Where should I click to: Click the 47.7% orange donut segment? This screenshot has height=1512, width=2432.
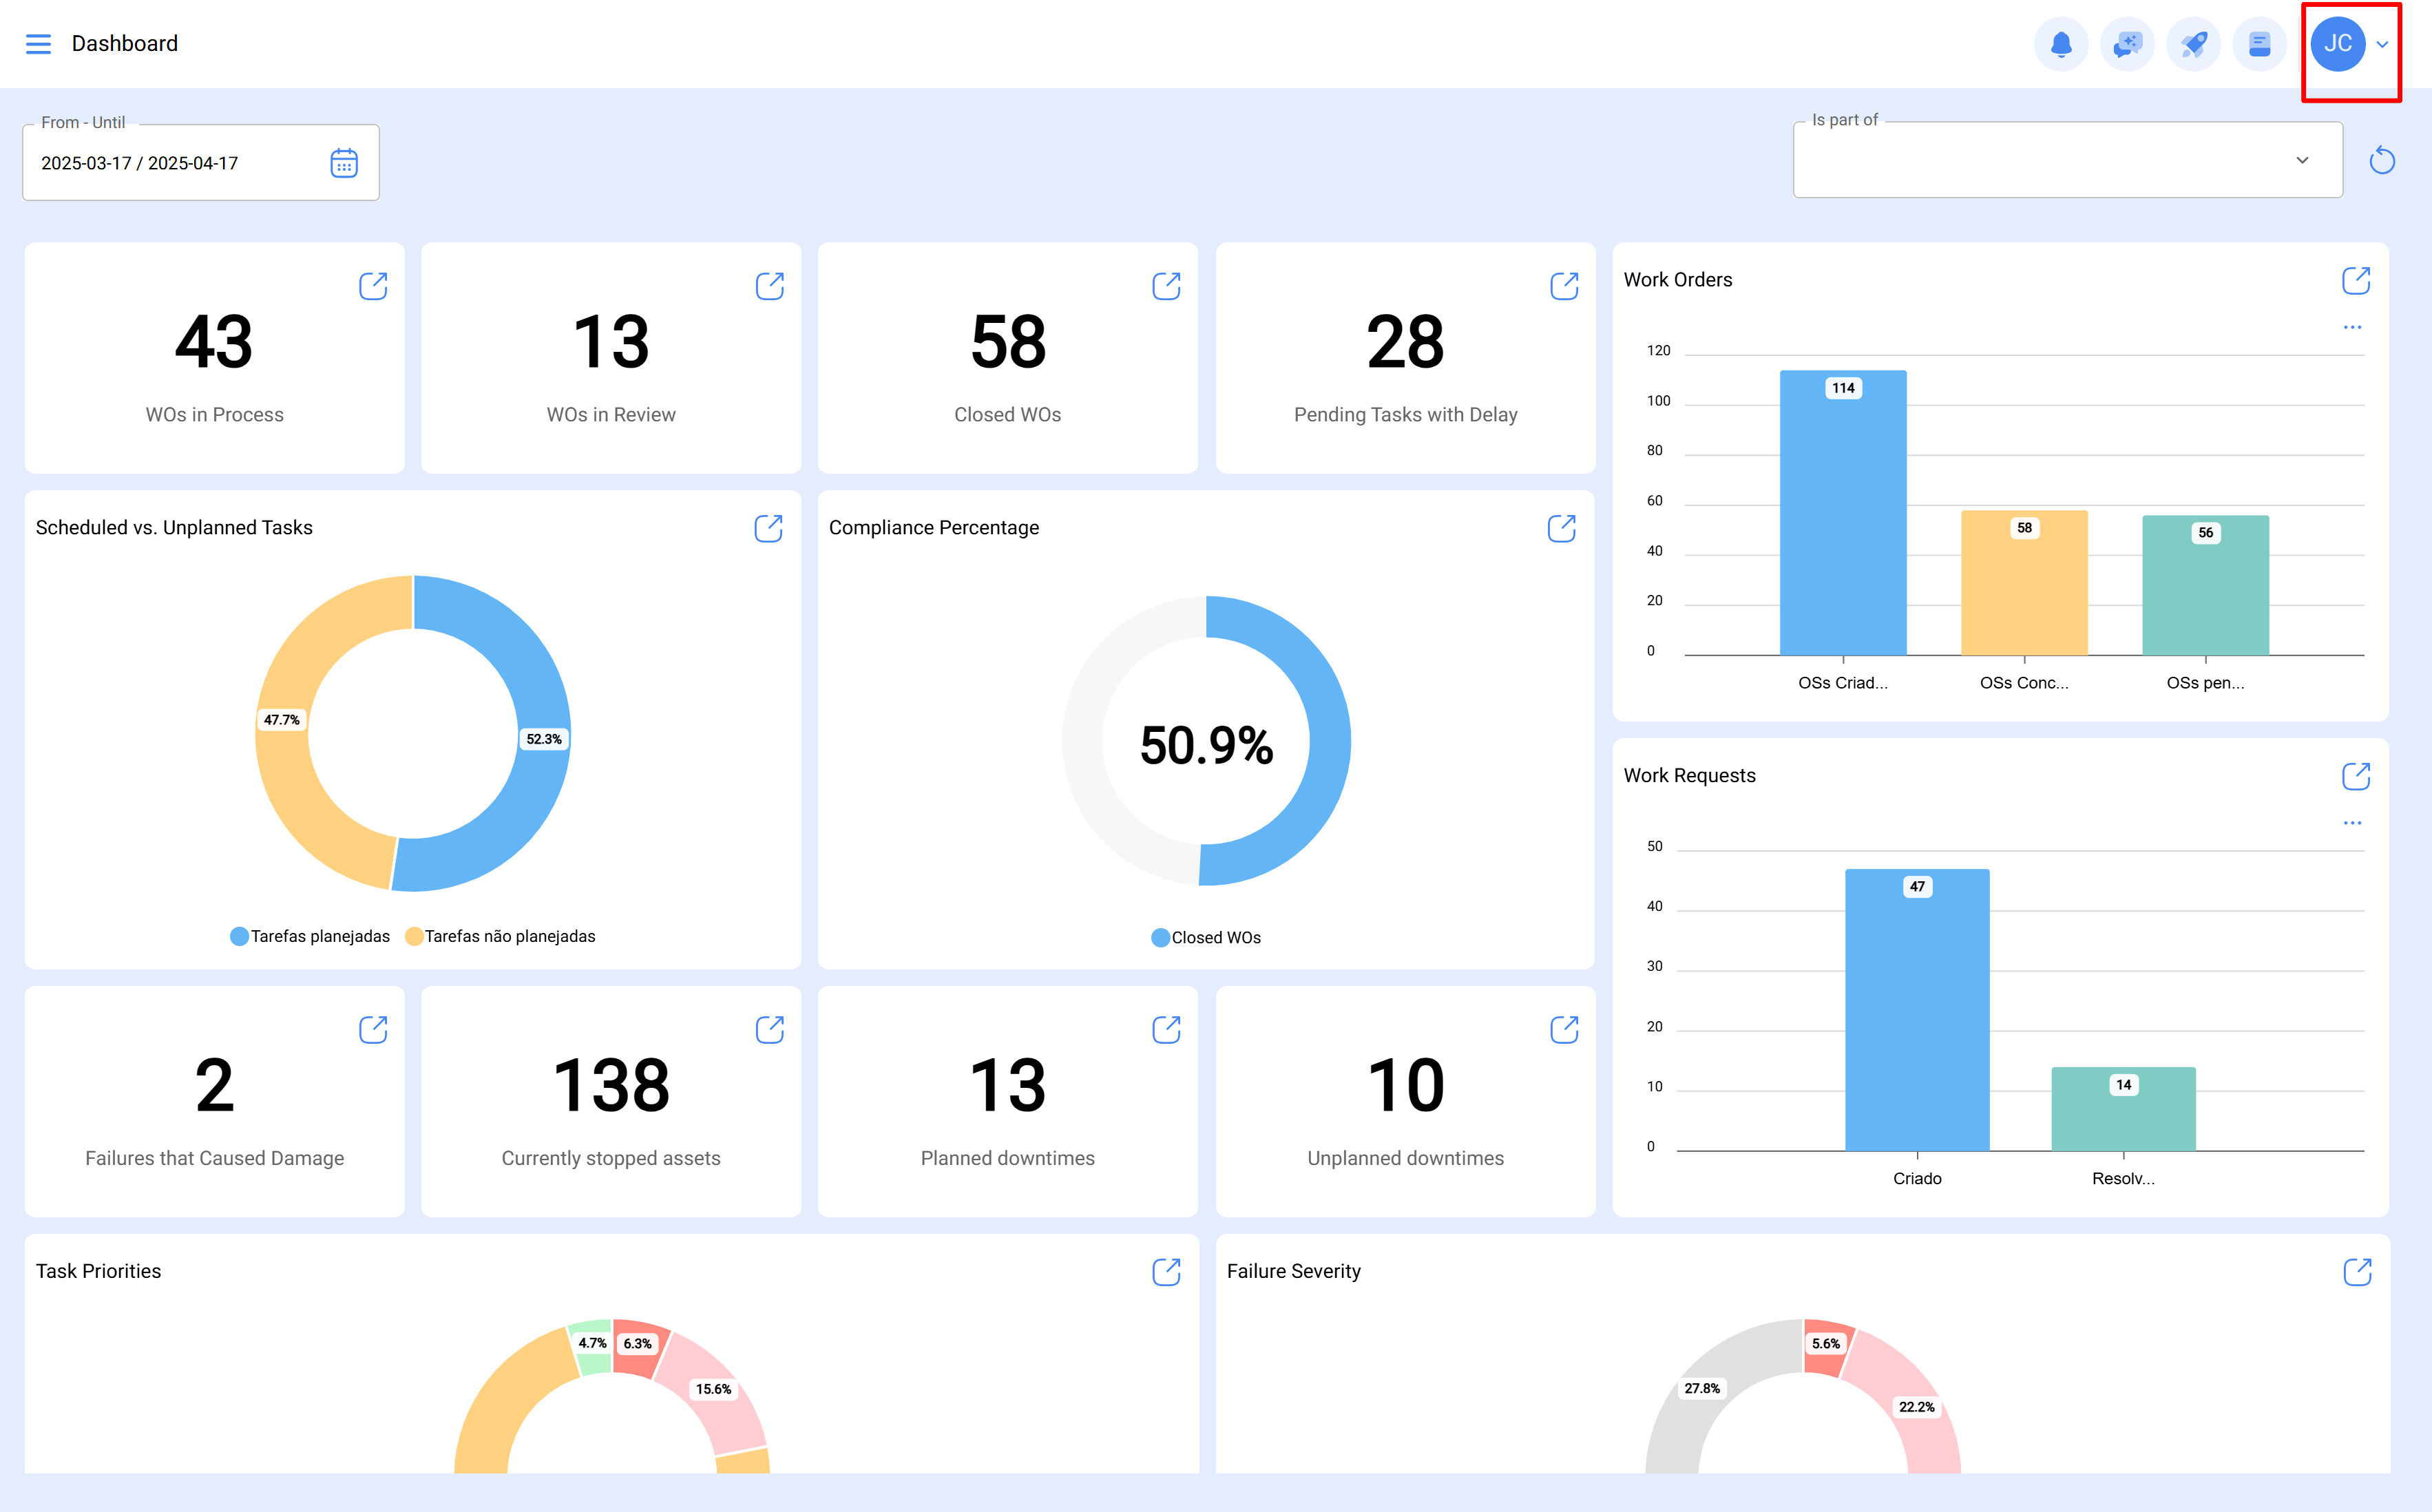click(284, 719)
